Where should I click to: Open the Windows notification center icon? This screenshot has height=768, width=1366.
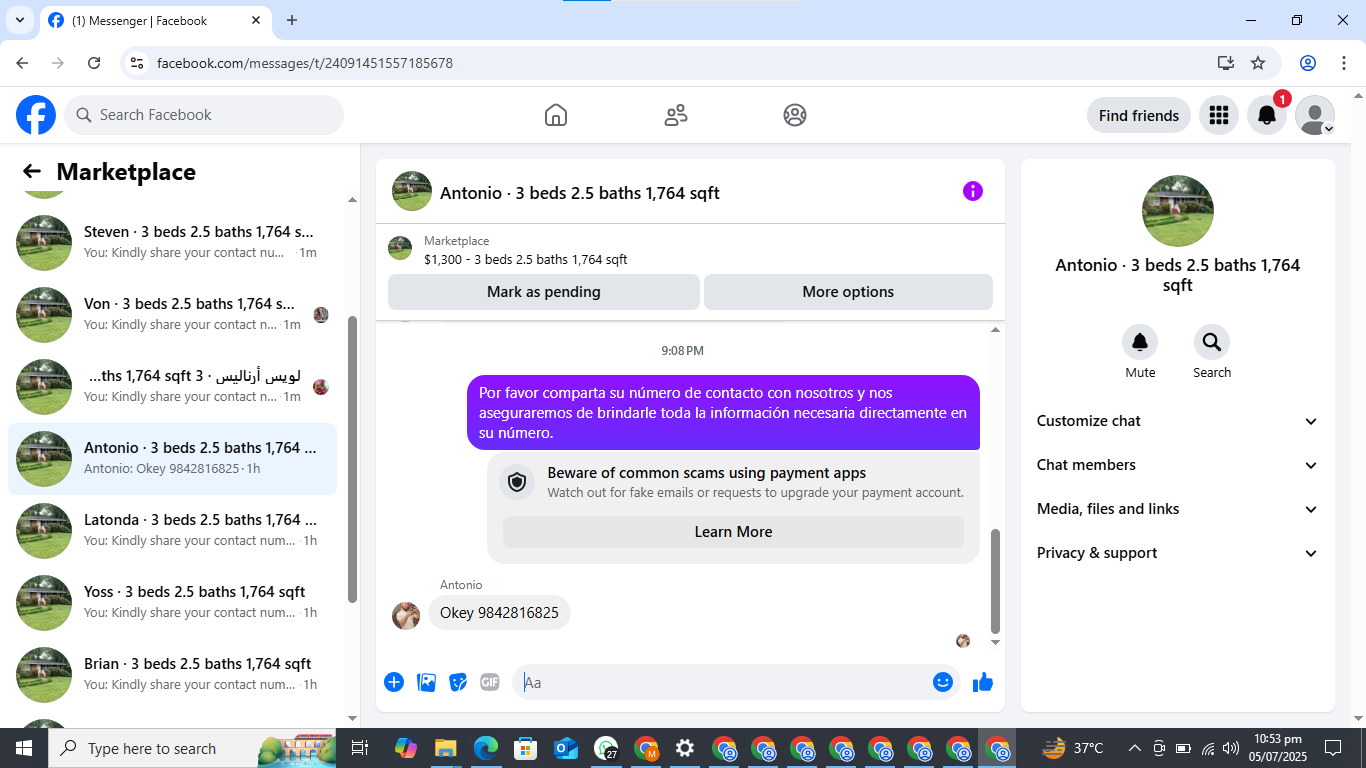click(1333, 748)
